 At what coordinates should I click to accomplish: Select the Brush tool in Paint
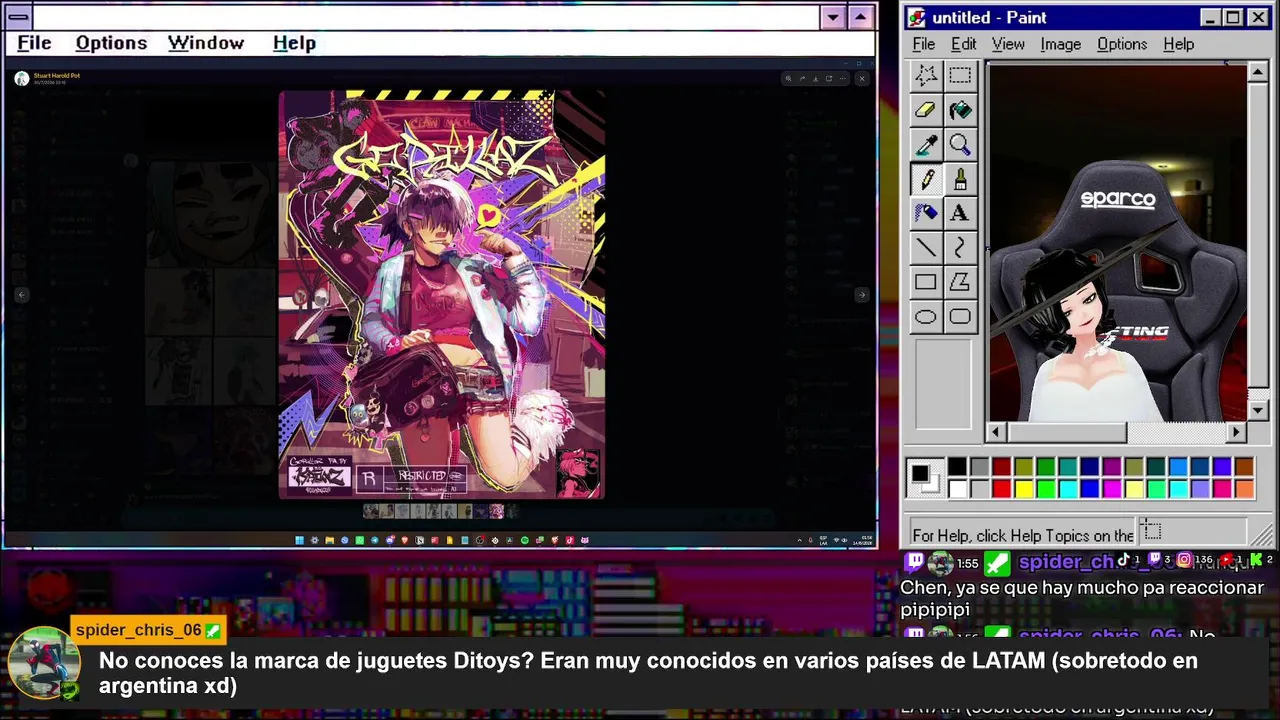click(x=960, y=179)
